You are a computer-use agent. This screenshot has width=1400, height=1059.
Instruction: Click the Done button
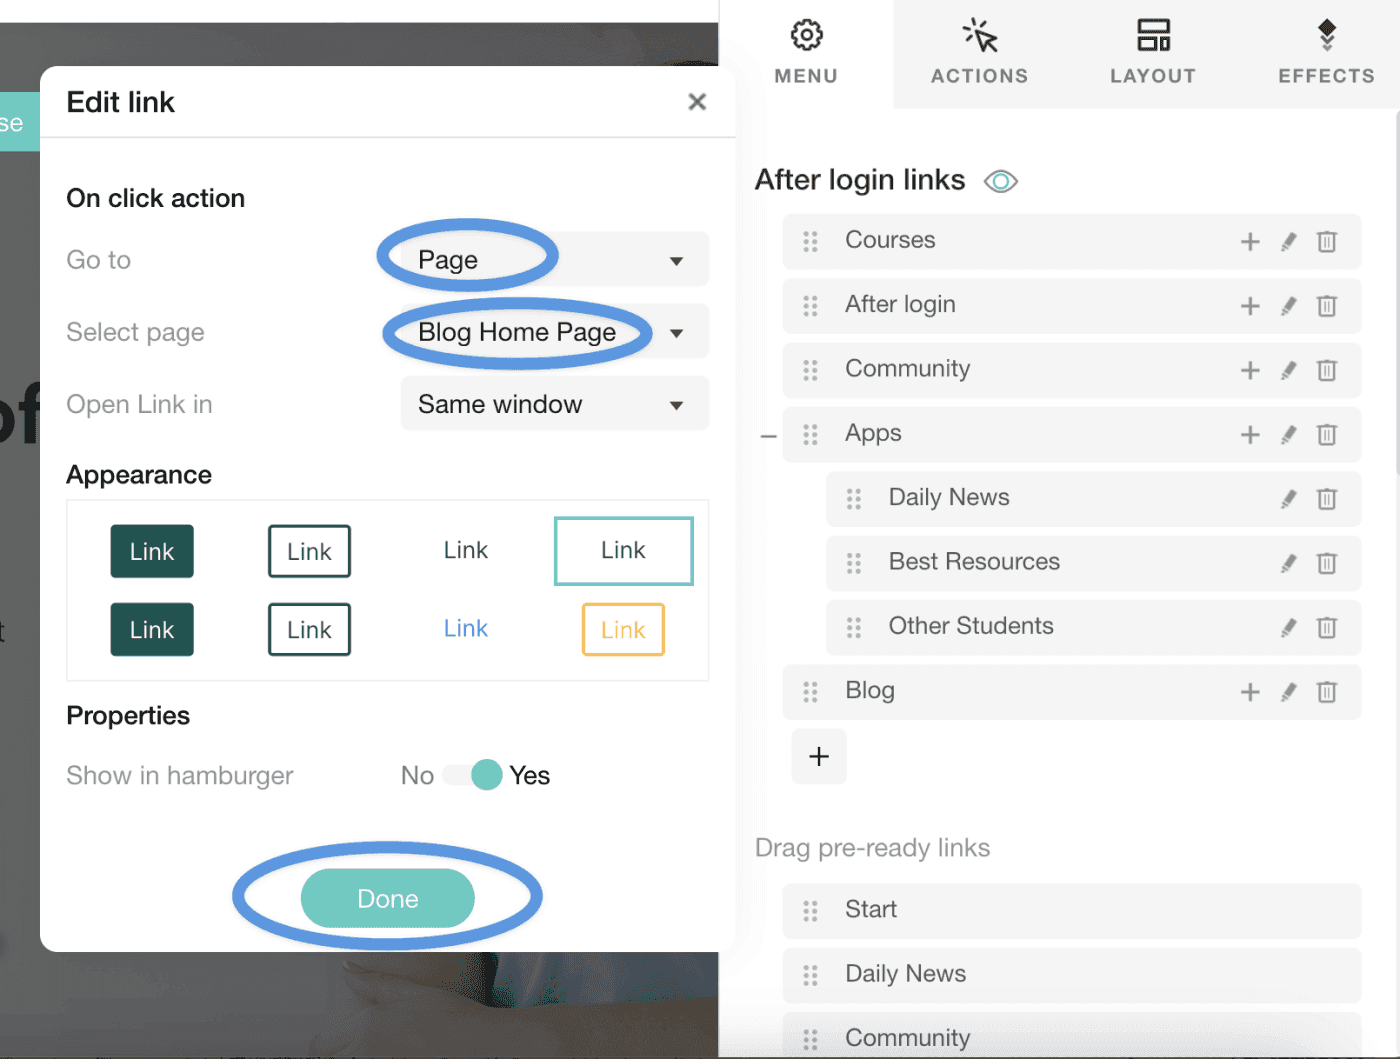[x=388, y=898]
